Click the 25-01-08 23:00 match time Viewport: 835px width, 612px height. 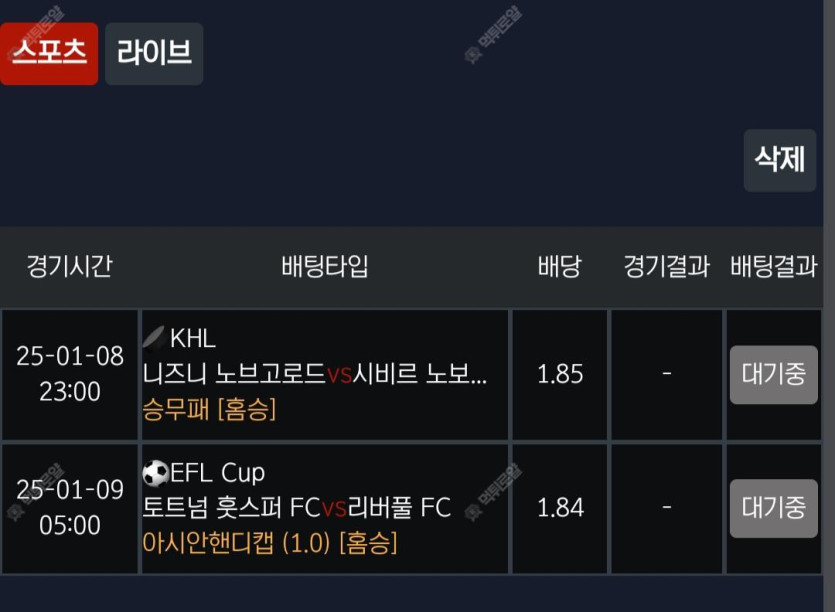pyautogui.click(x=70, y=374)
